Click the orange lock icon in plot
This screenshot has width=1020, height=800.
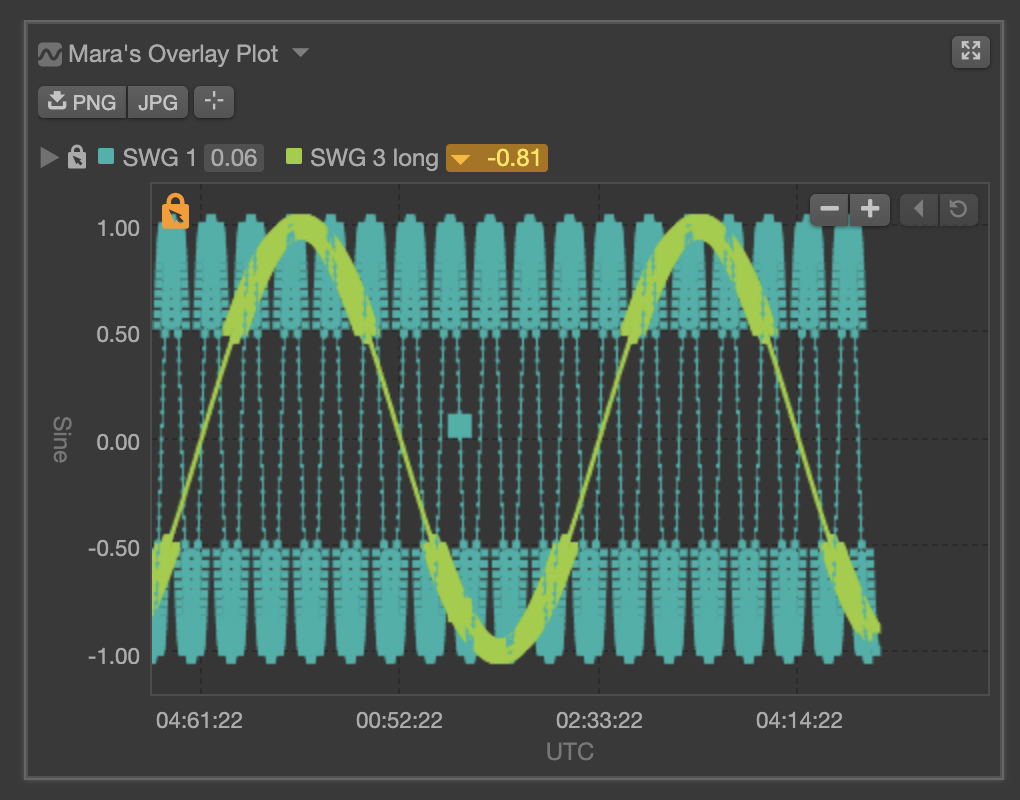click(x=175, y=211)
